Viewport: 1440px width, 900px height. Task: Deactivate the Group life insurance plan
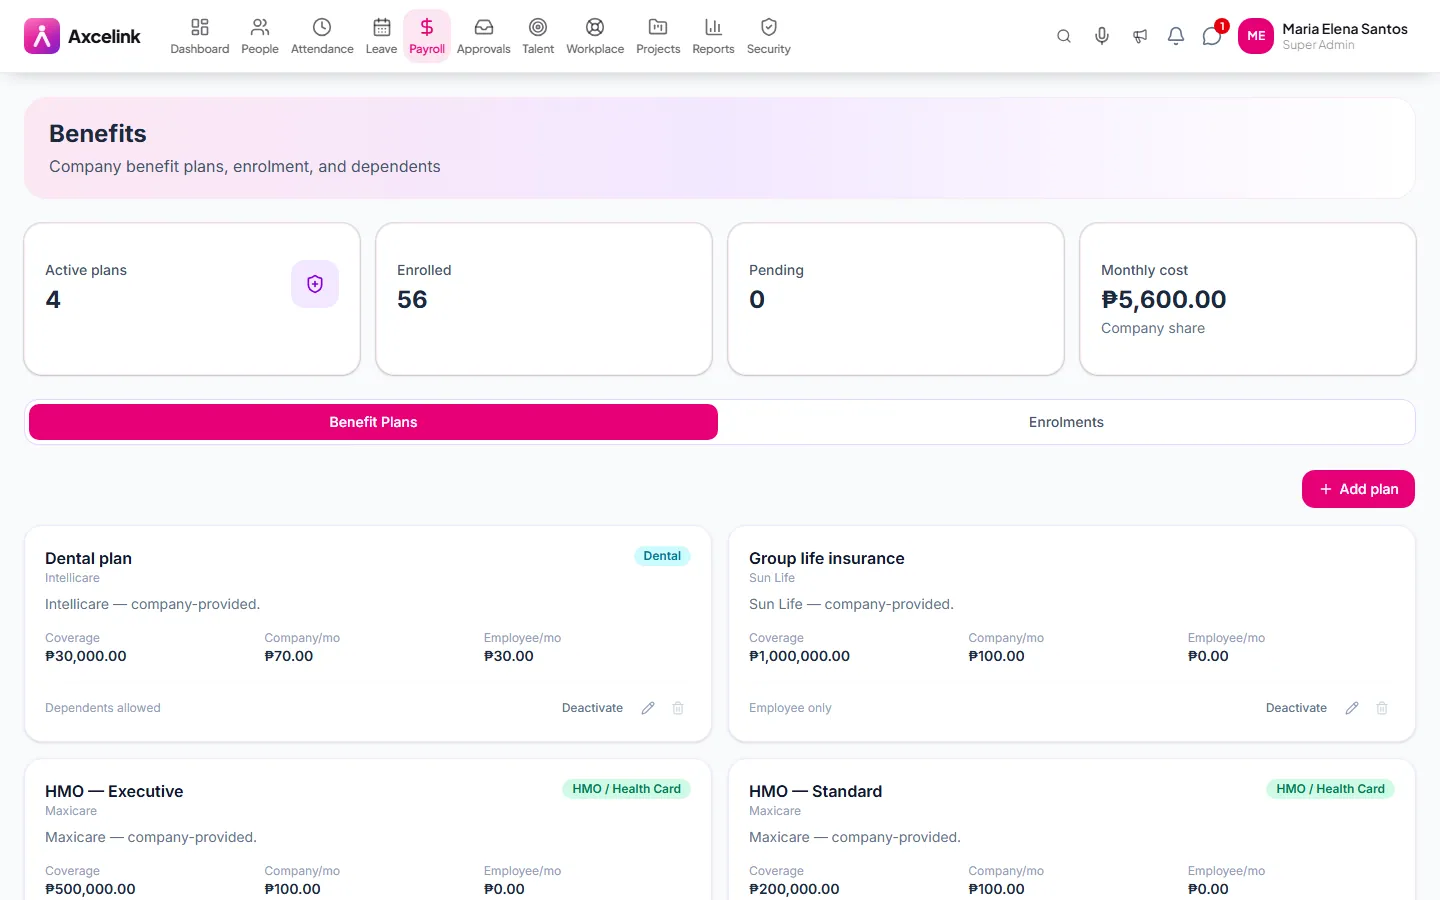point(1296,708)
